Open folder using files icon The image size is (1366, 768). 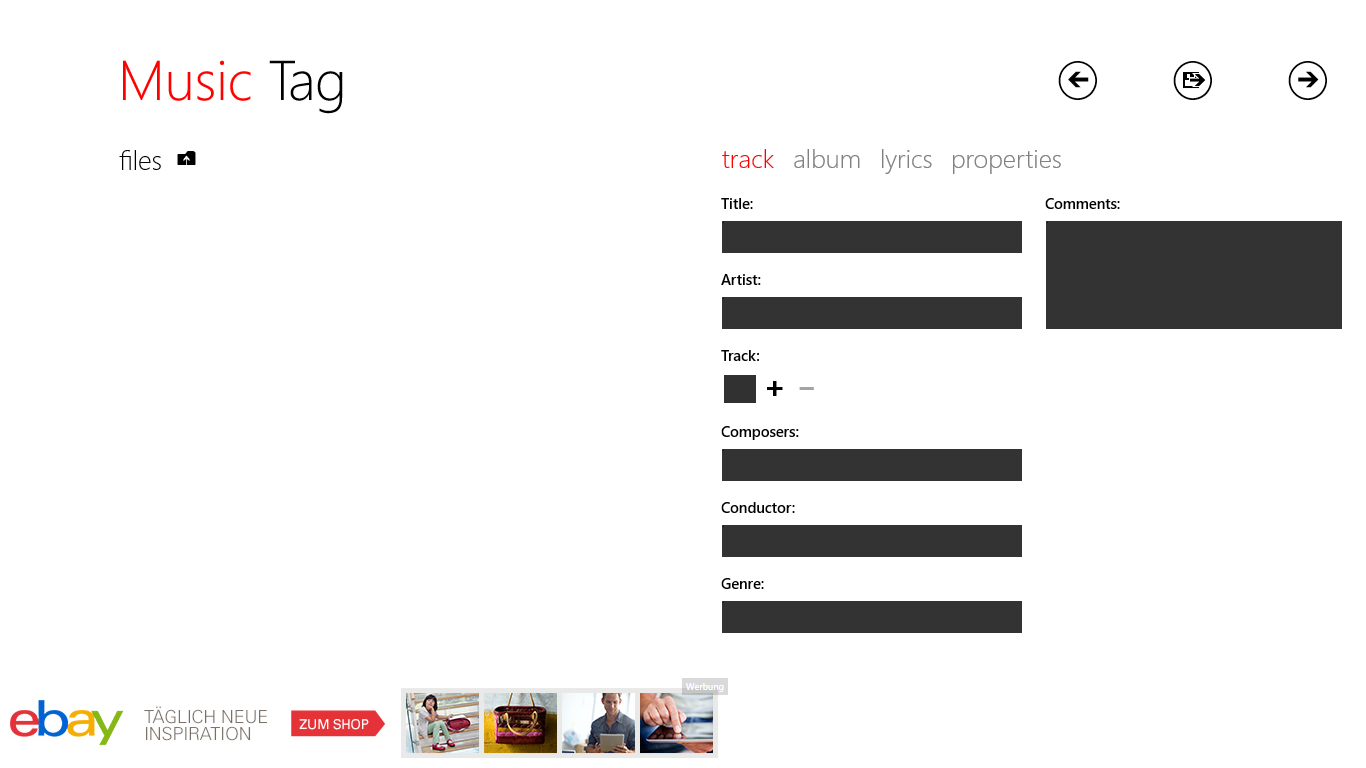pos(186,159)
